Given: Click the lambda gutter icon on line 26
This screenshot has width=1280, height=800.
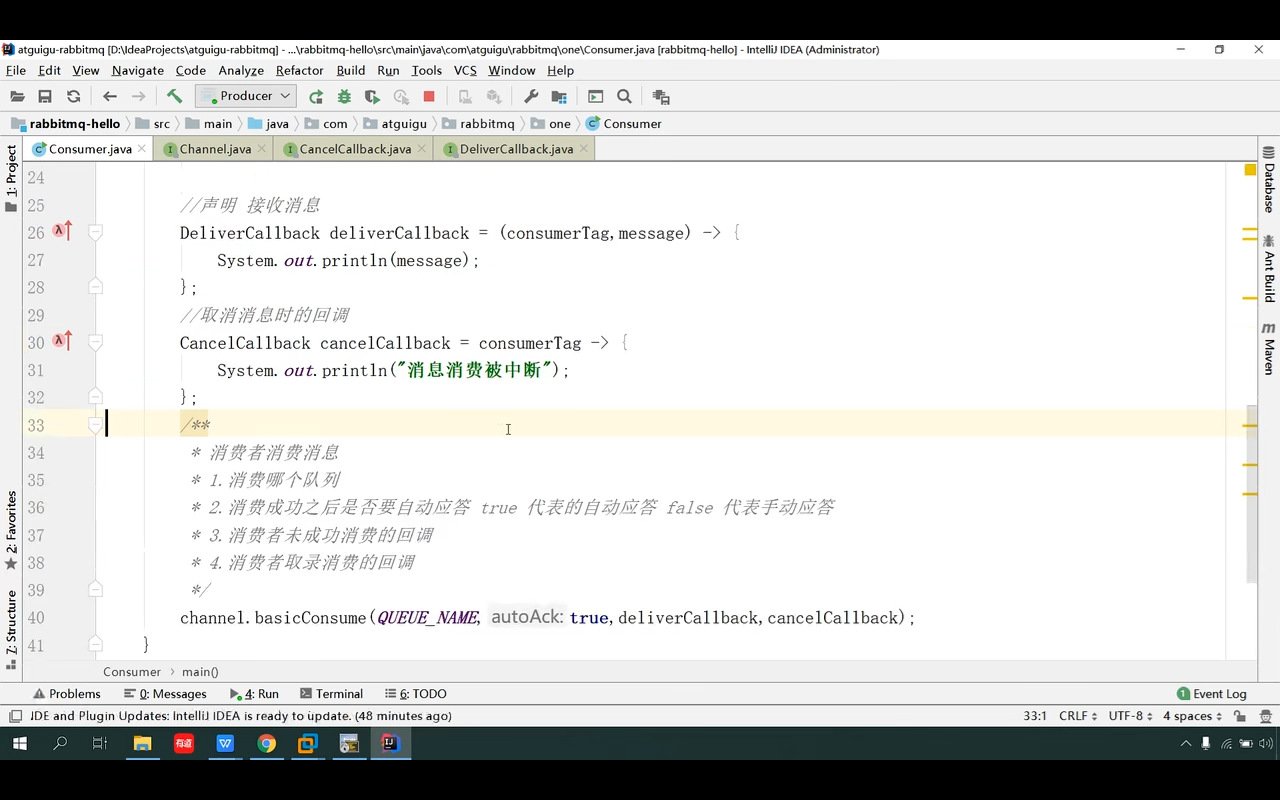Looking at the screenshot, I should (62, 232).
